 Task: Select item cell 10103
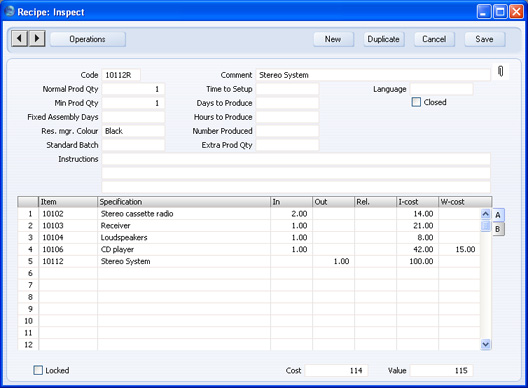68,226
